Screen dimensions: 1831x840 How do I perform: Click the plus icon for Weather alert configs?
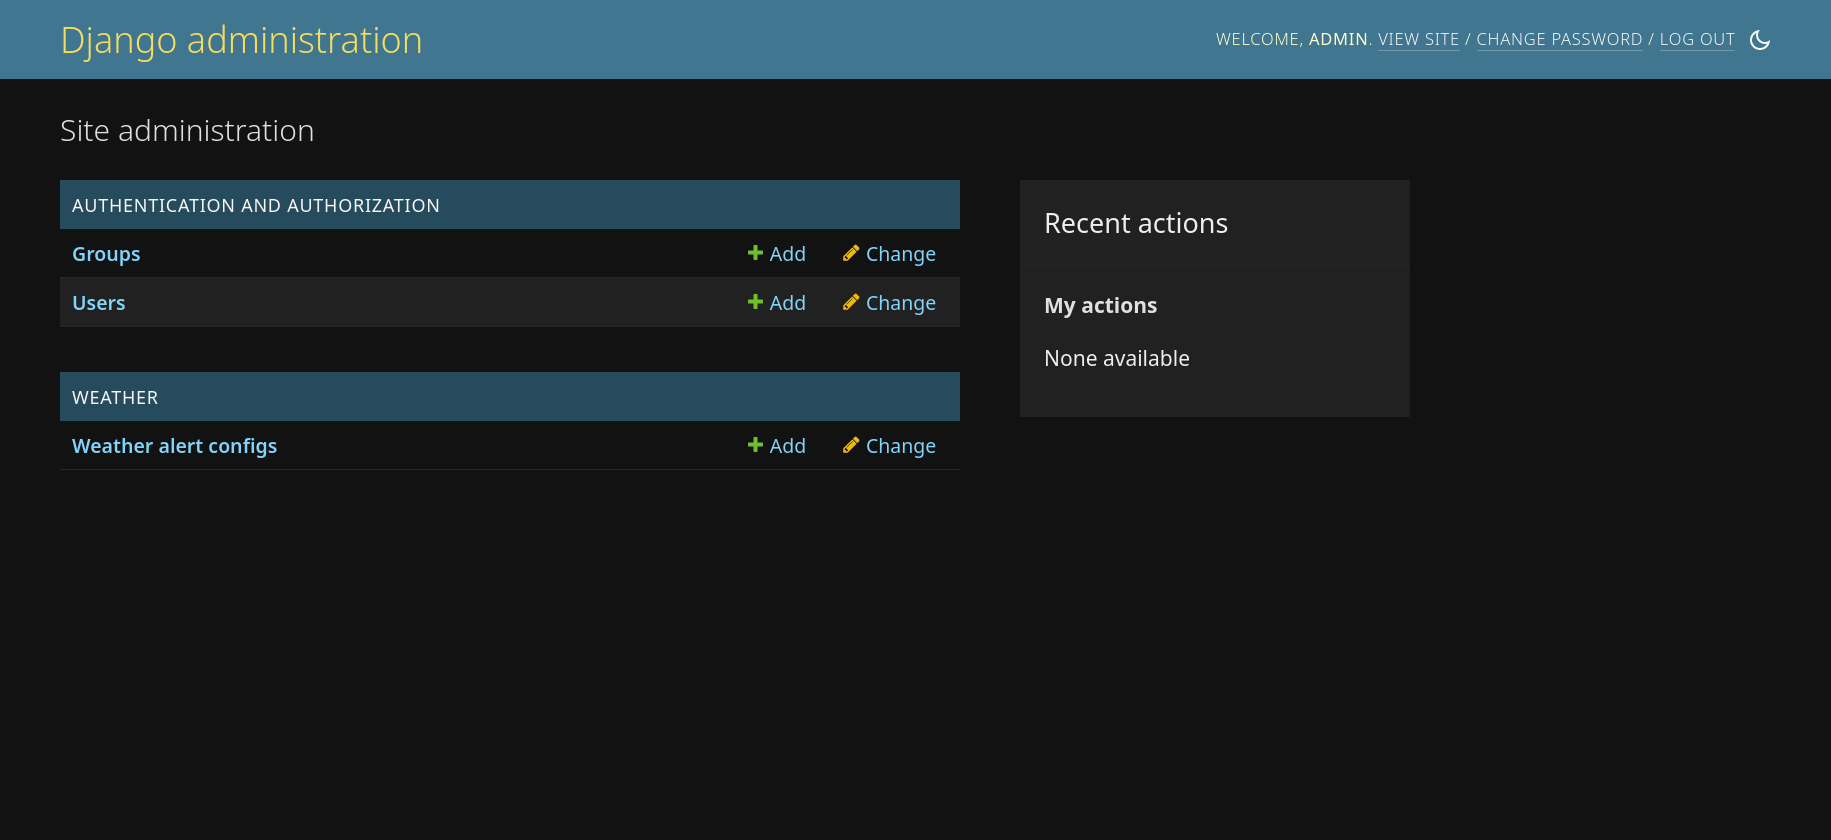coord(755,445)
